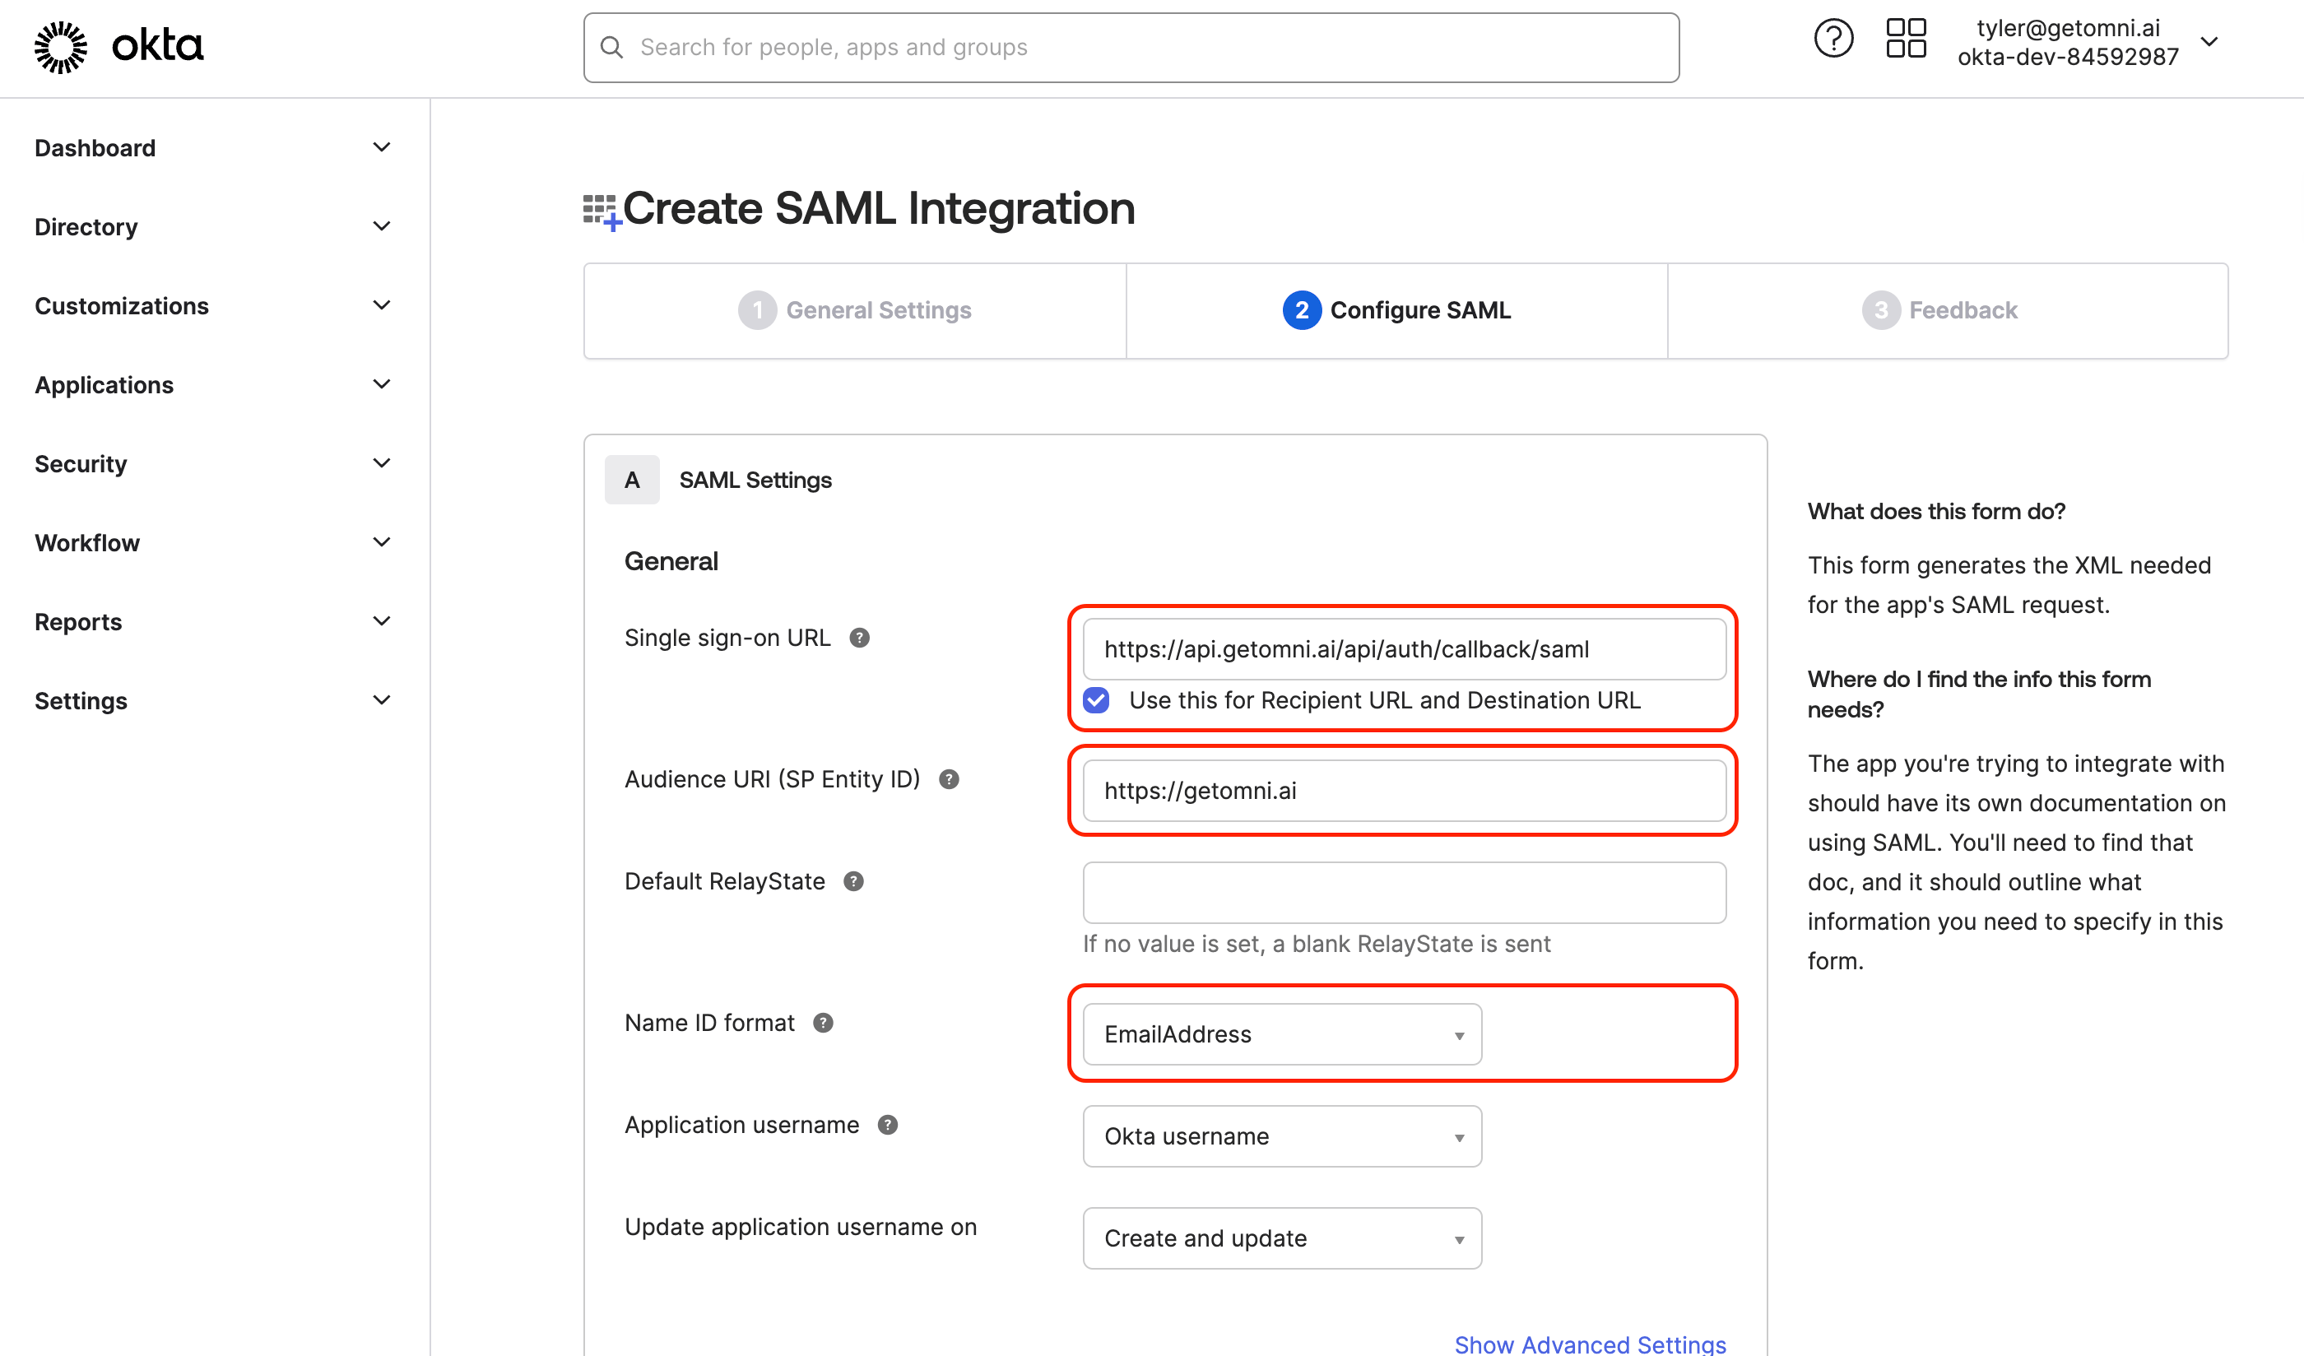
Task: Open the Default RelayState help tooltip
Action: click(x=853, y=881)
